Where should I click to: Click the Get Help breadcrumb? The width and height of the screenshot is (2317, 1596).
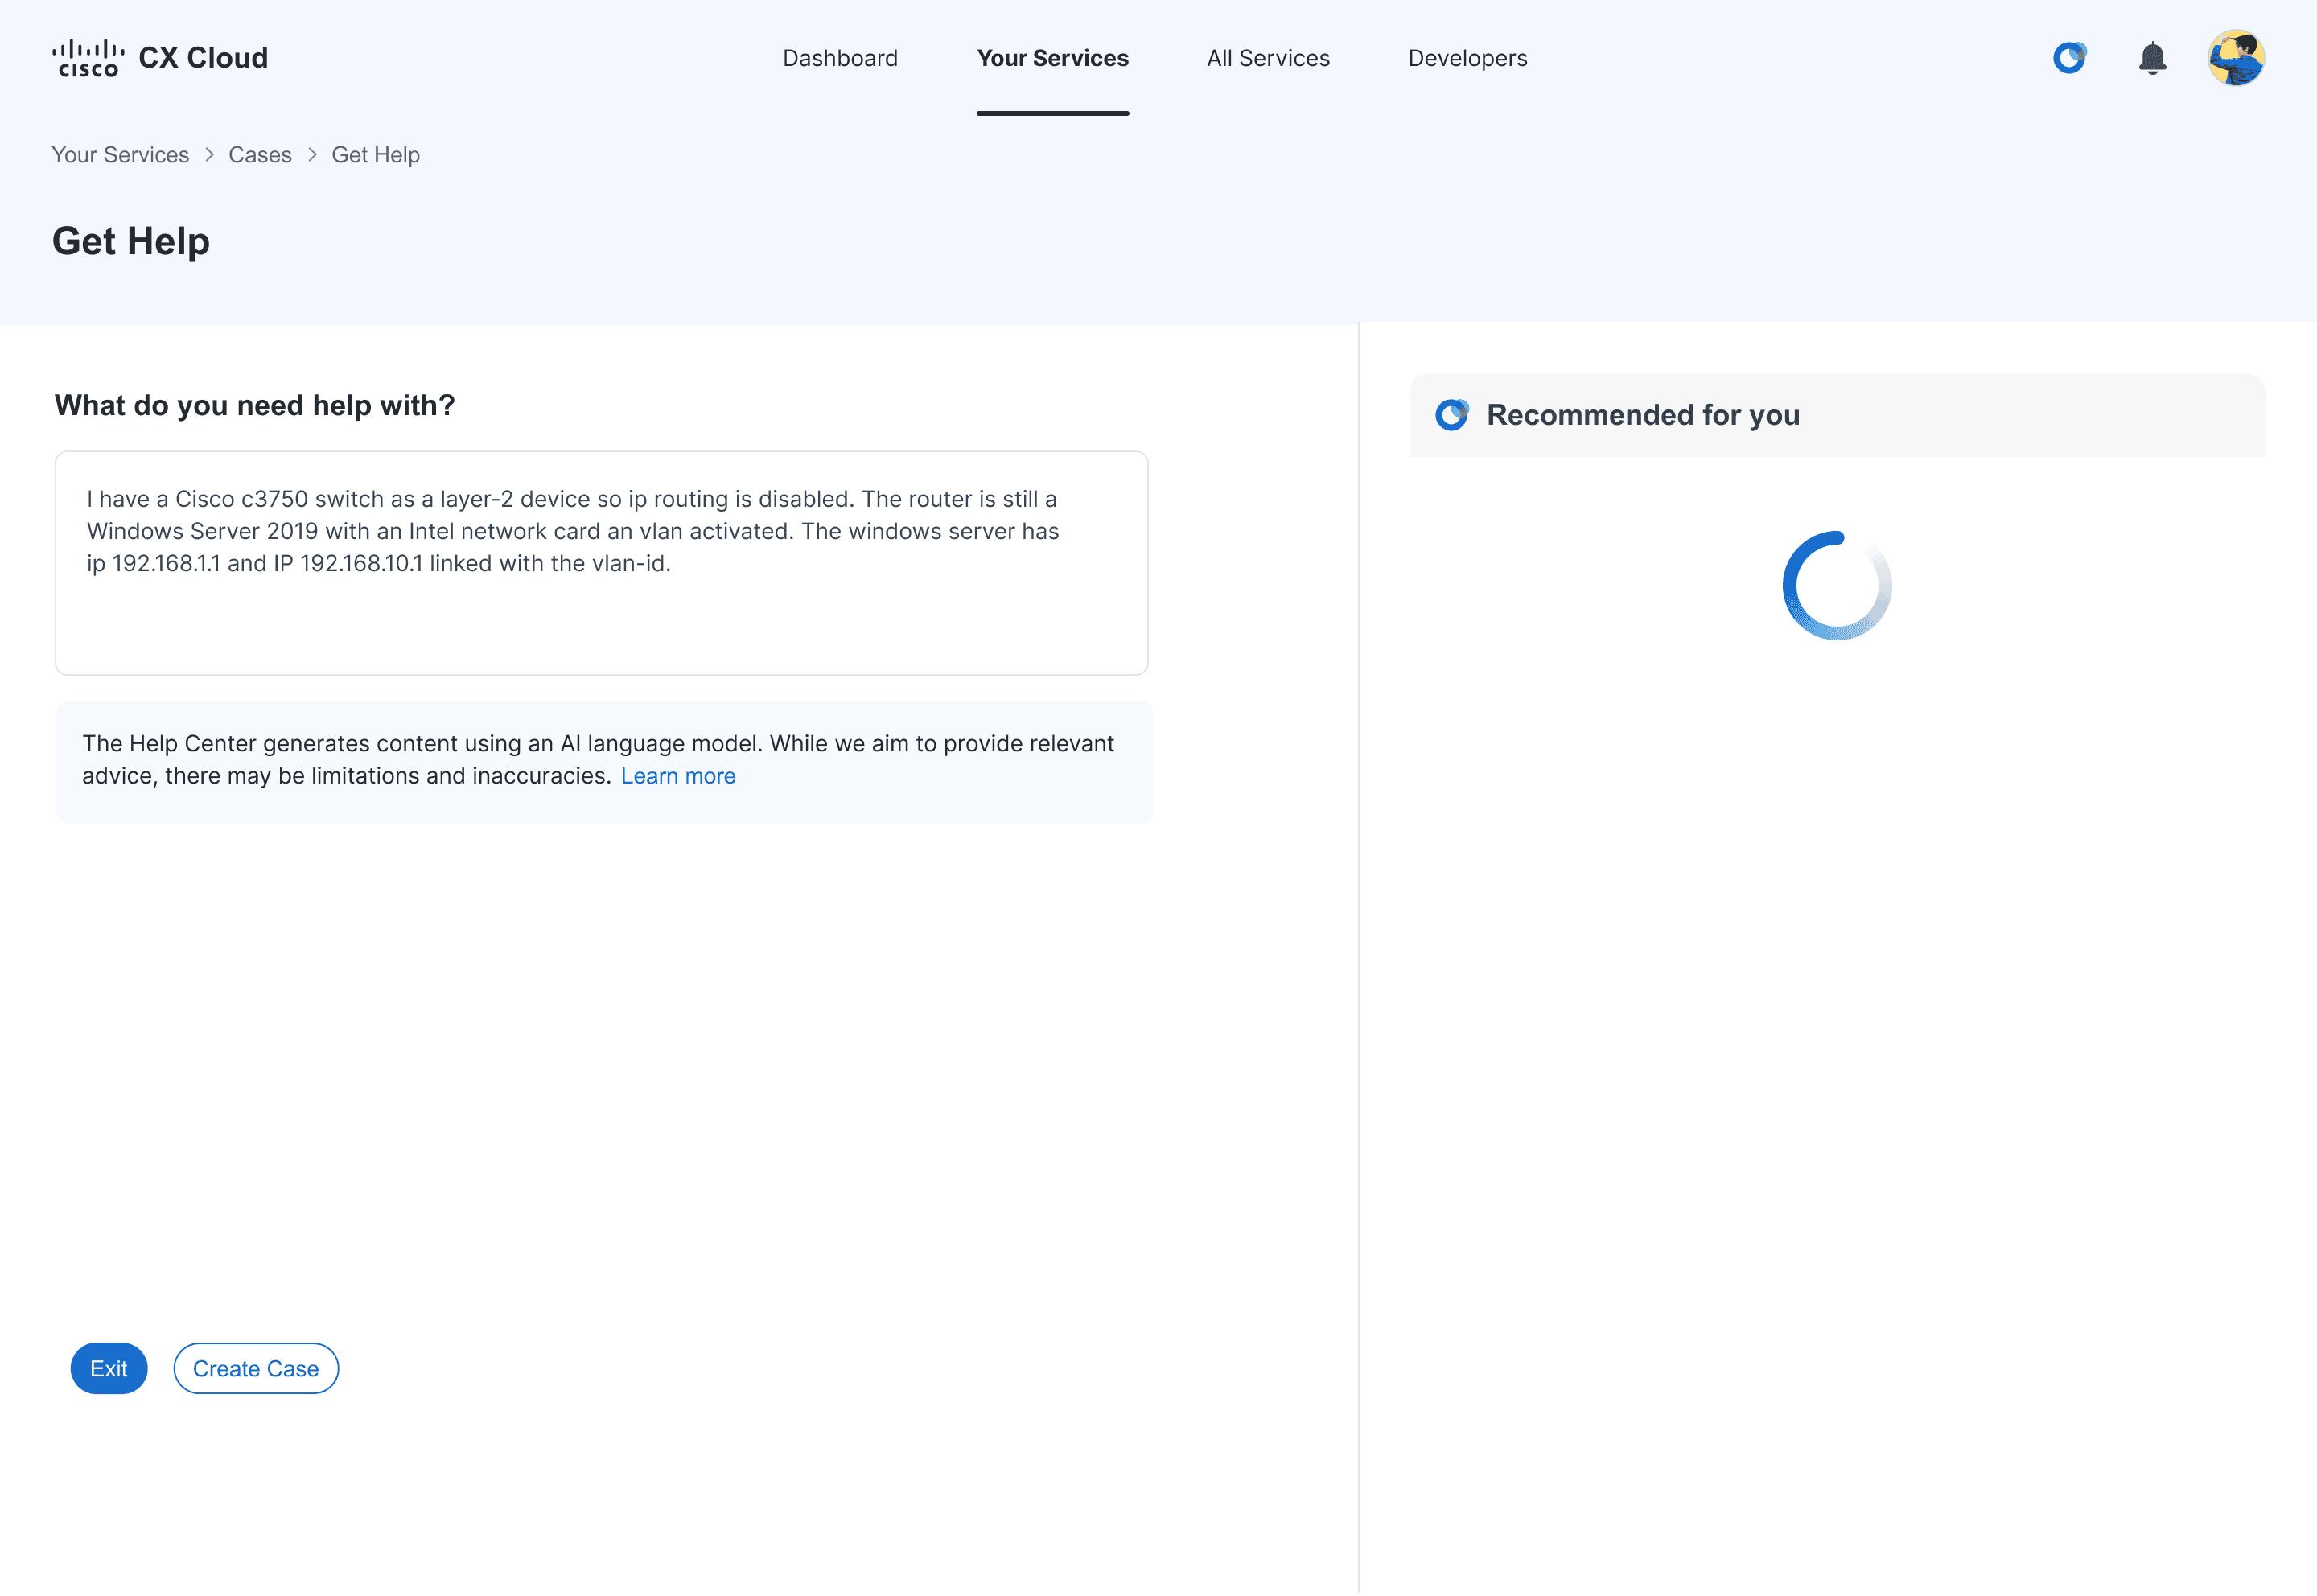click(375, 155)
